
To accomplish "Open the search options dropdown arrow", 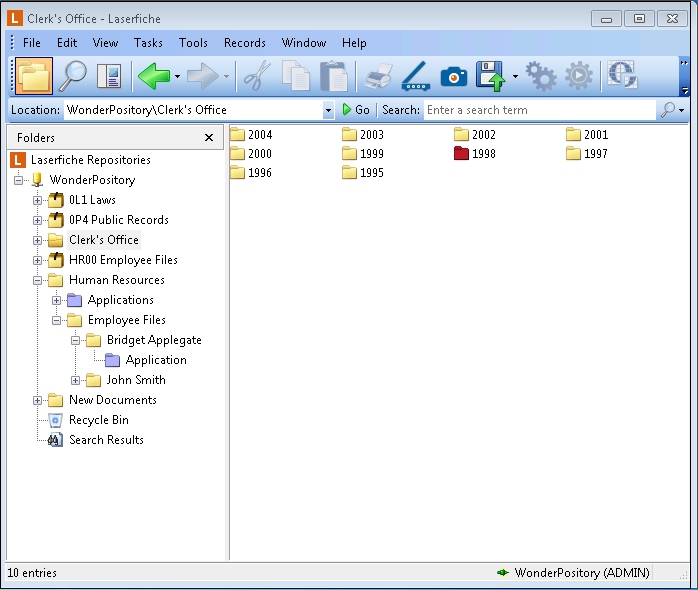I will click(682, 110).
